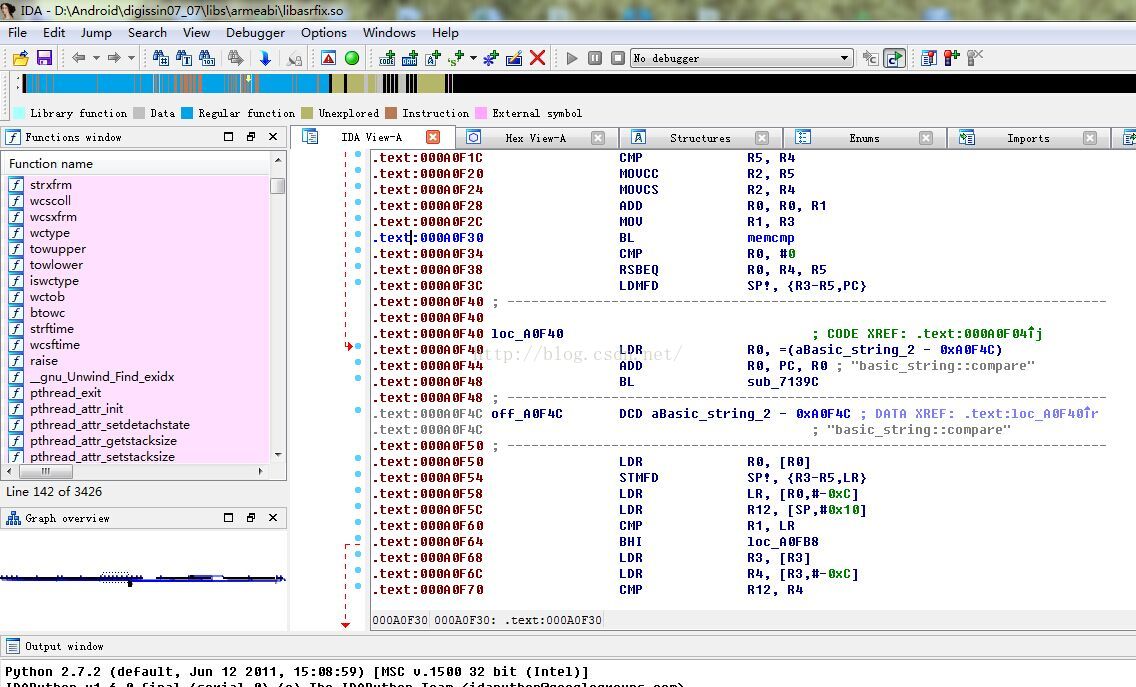Click the add breakpoint traffic light icon
Image resolution: width=1136 pixels, height=687 pixels.
951,58
